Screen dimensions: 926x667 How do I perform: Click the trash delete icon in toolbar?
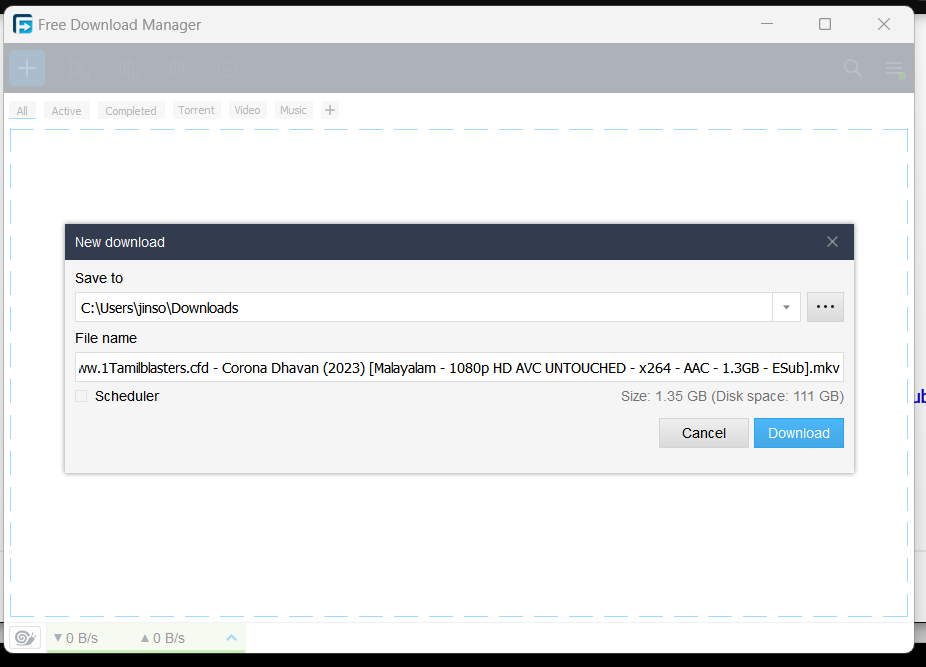click(177, 69)
